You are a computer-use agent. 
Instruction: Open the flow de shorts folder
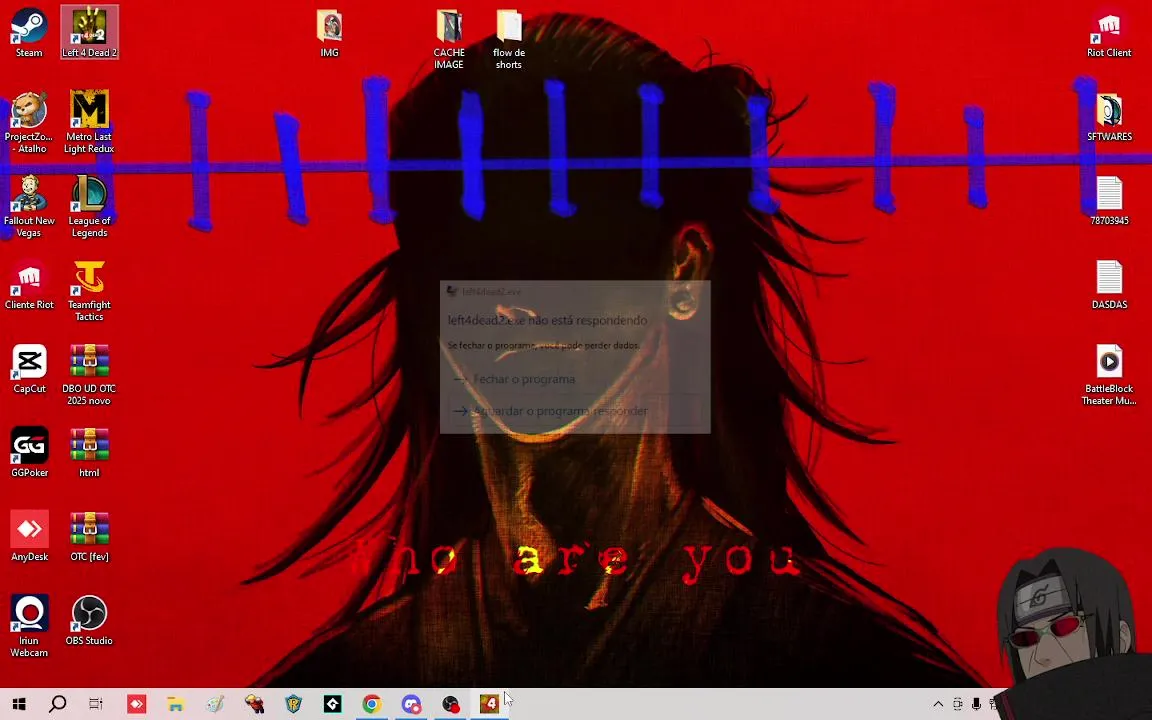(508, 40)
